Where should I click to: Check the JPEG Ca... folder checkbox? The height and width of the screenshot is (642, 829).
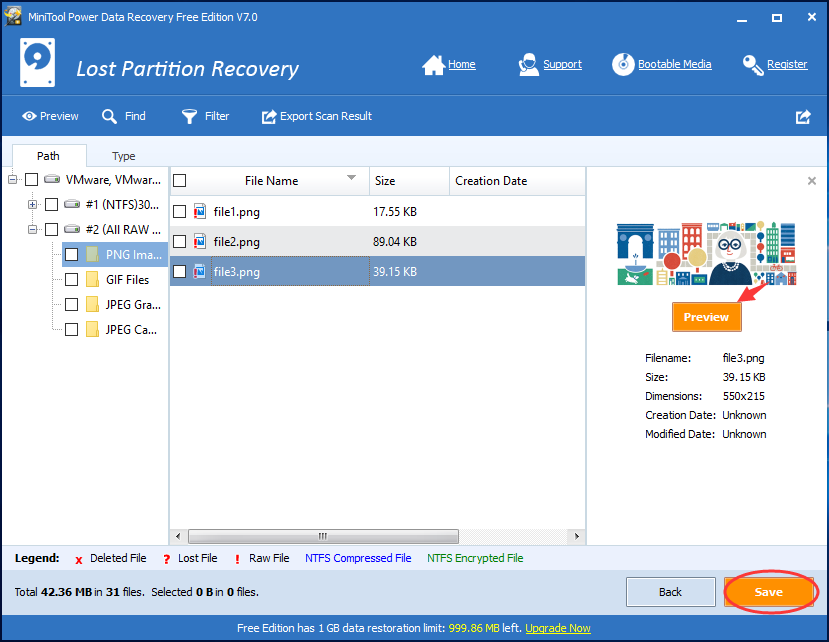(x=71, y=329)
